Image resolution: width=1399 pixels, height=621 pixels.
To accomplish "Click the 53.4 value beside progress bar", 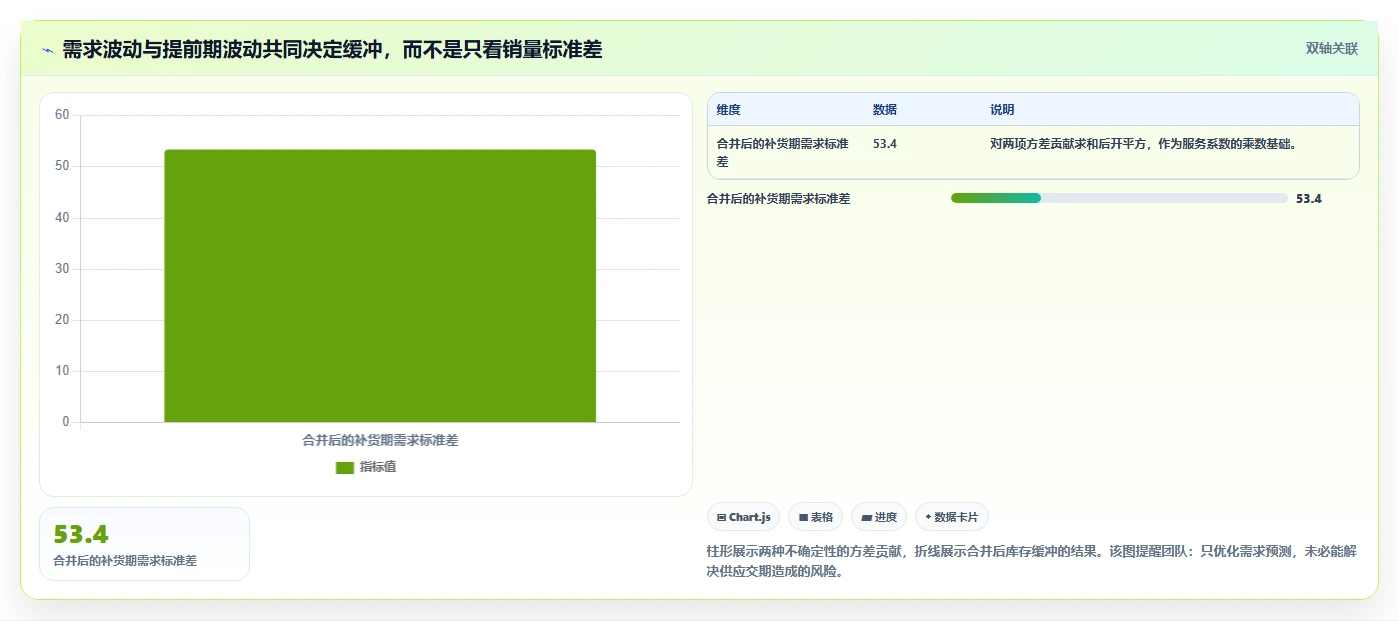I will pyautogui.click(x=1309, y=199).
